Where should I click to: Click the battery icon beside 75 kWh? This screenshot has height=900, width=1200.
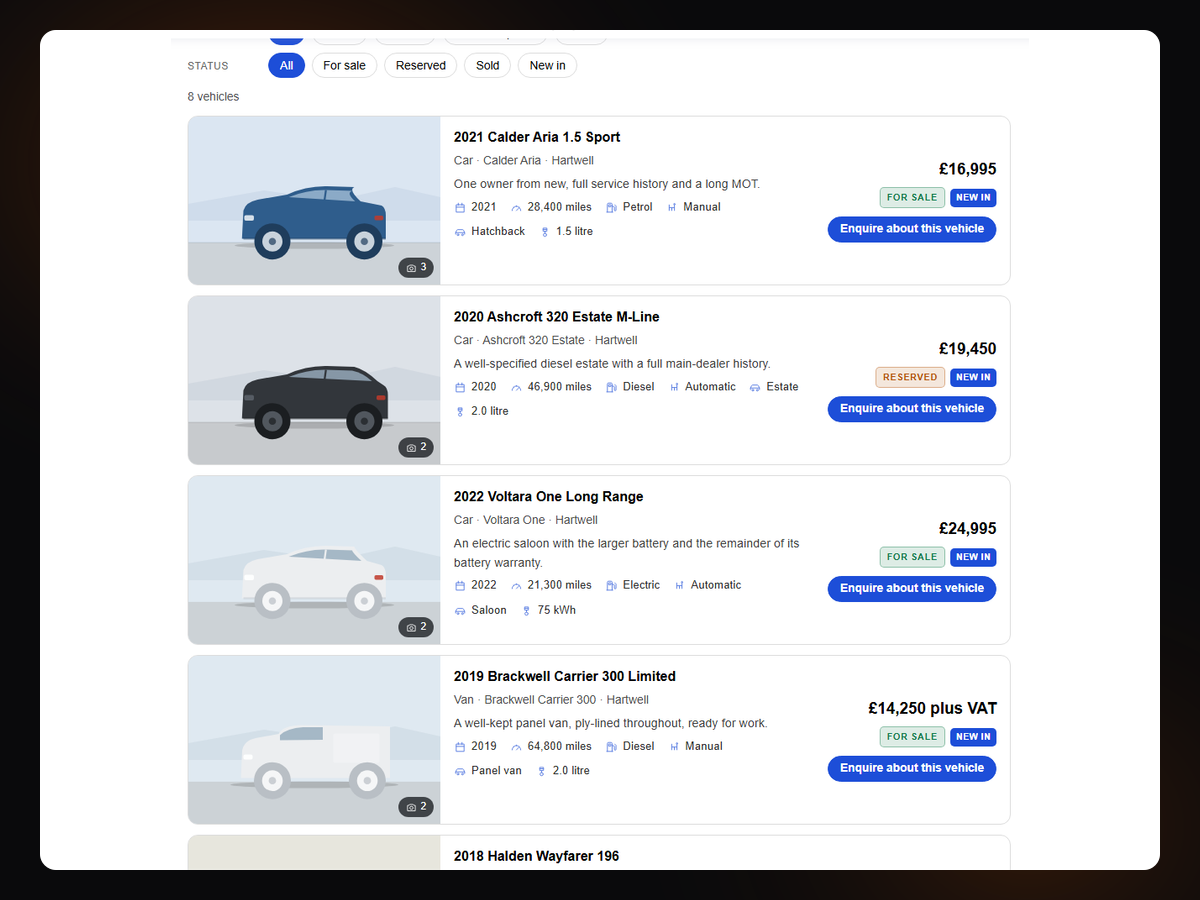[x=526, y=611]
